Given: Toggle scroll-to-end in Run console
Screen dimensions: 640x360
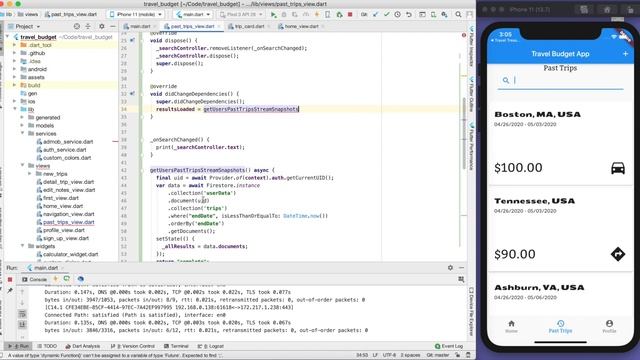Looking at the screenshot, I should tap(22, 324).
